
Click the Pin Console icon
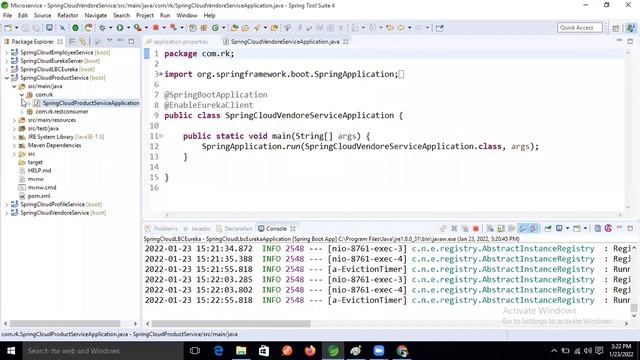pyautogui.click(x=548, y=229)
